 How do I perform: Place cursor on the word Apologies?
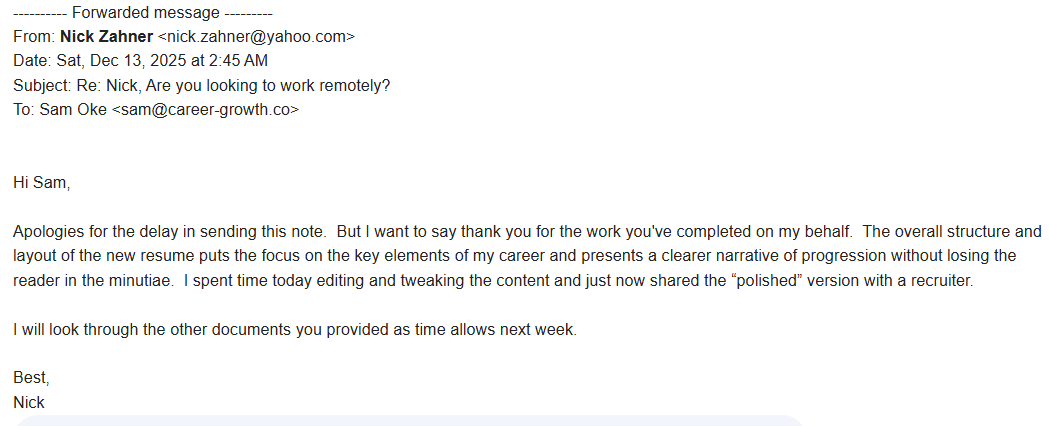click(47, 231)
